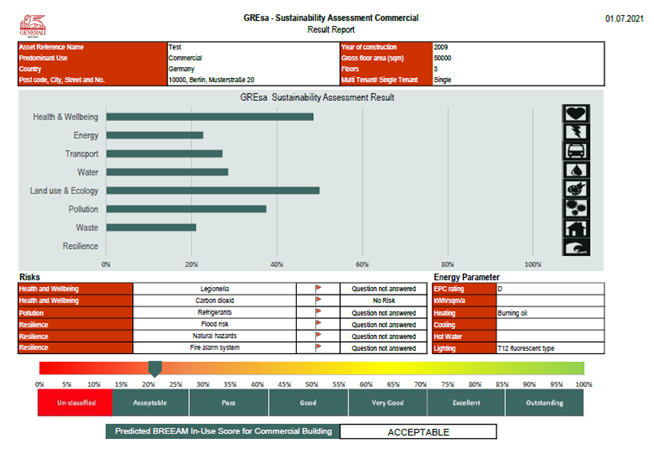Viewport: 654px width, 449px height.
Task: Click the Fire alarm system flag
Action: coord(318,347)
